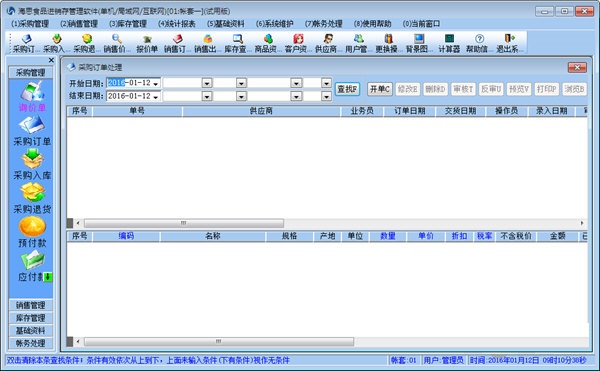Open the (2)销售管理 menu
Screen dimensions: 600x371
coord(79,24)
